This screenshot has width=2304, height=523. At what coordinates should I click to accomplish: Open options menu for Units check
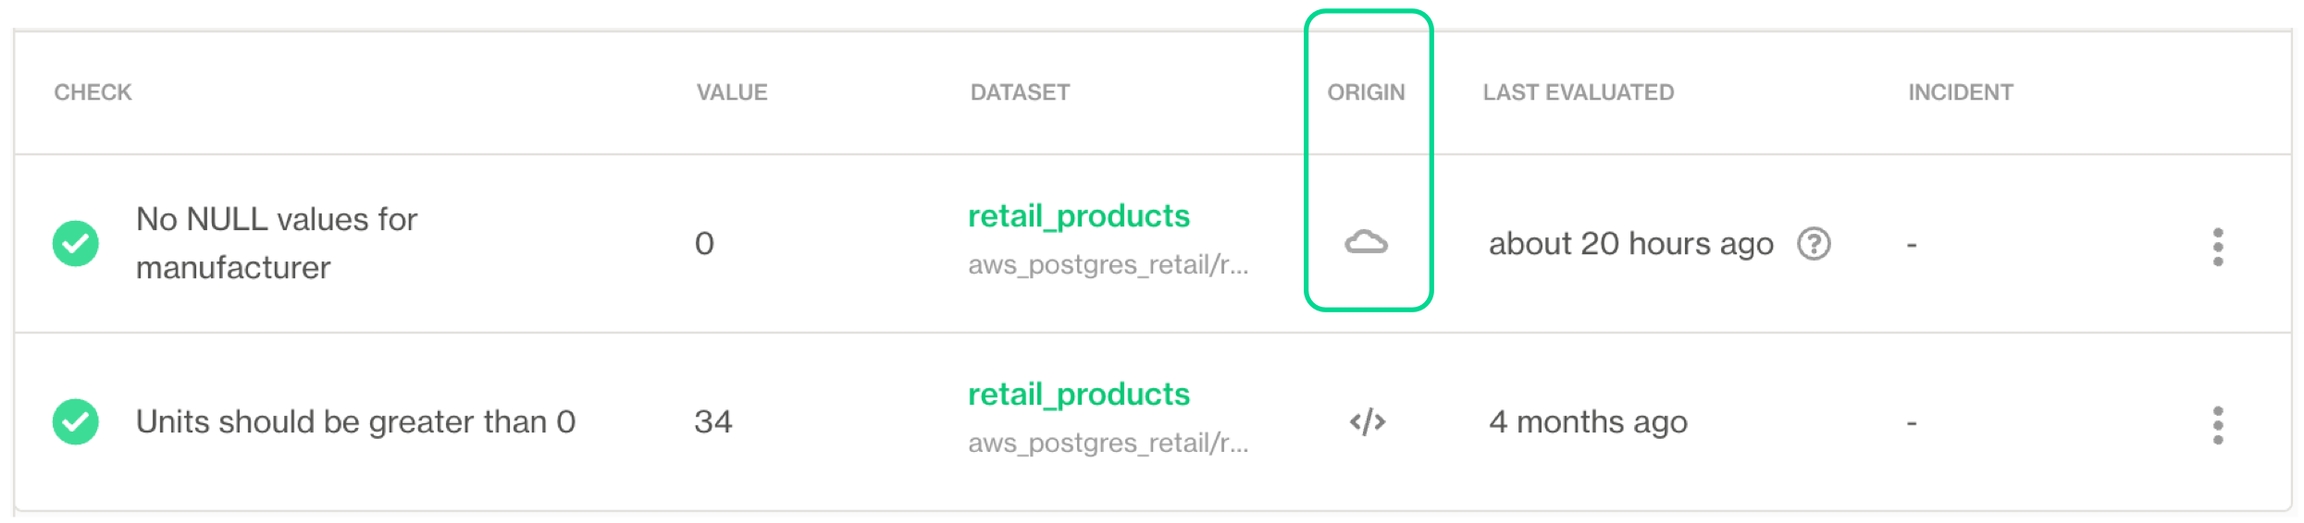(x=2217, y=425)
